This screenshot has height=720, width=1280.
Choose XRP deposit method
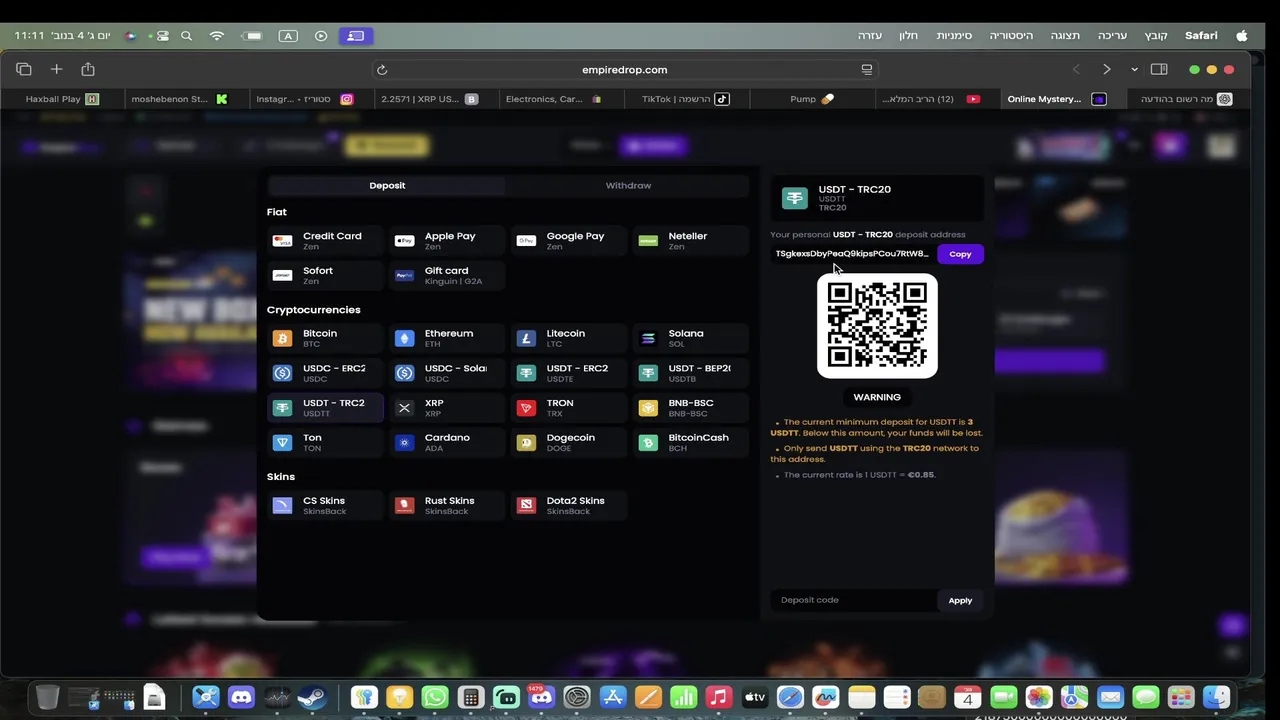[447, 408]
